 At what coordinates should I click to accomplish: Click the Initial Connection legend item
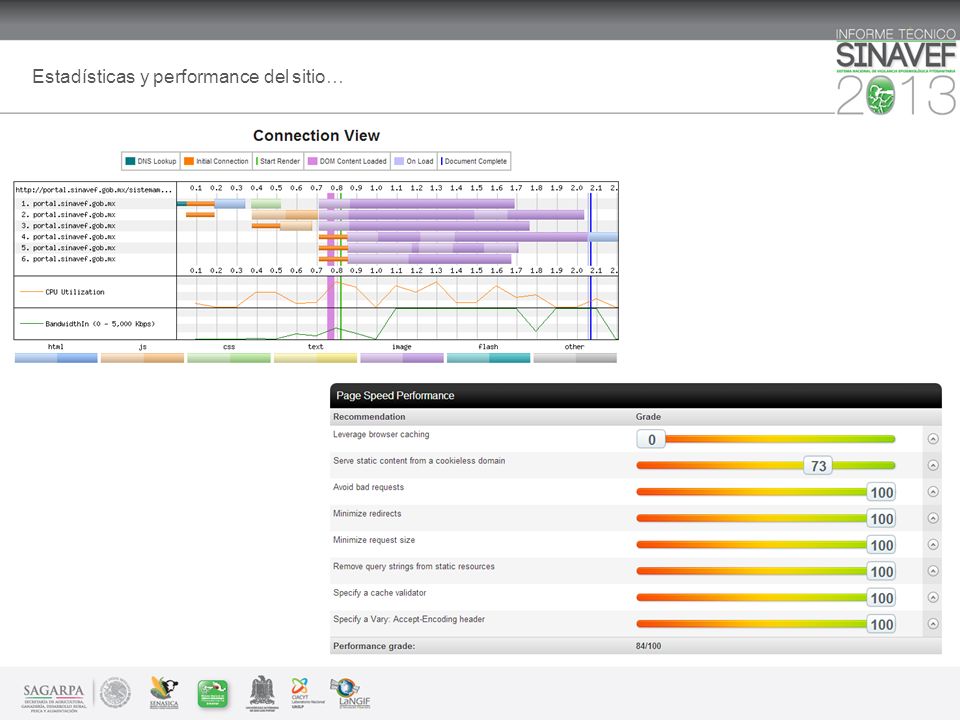point(216,161)
